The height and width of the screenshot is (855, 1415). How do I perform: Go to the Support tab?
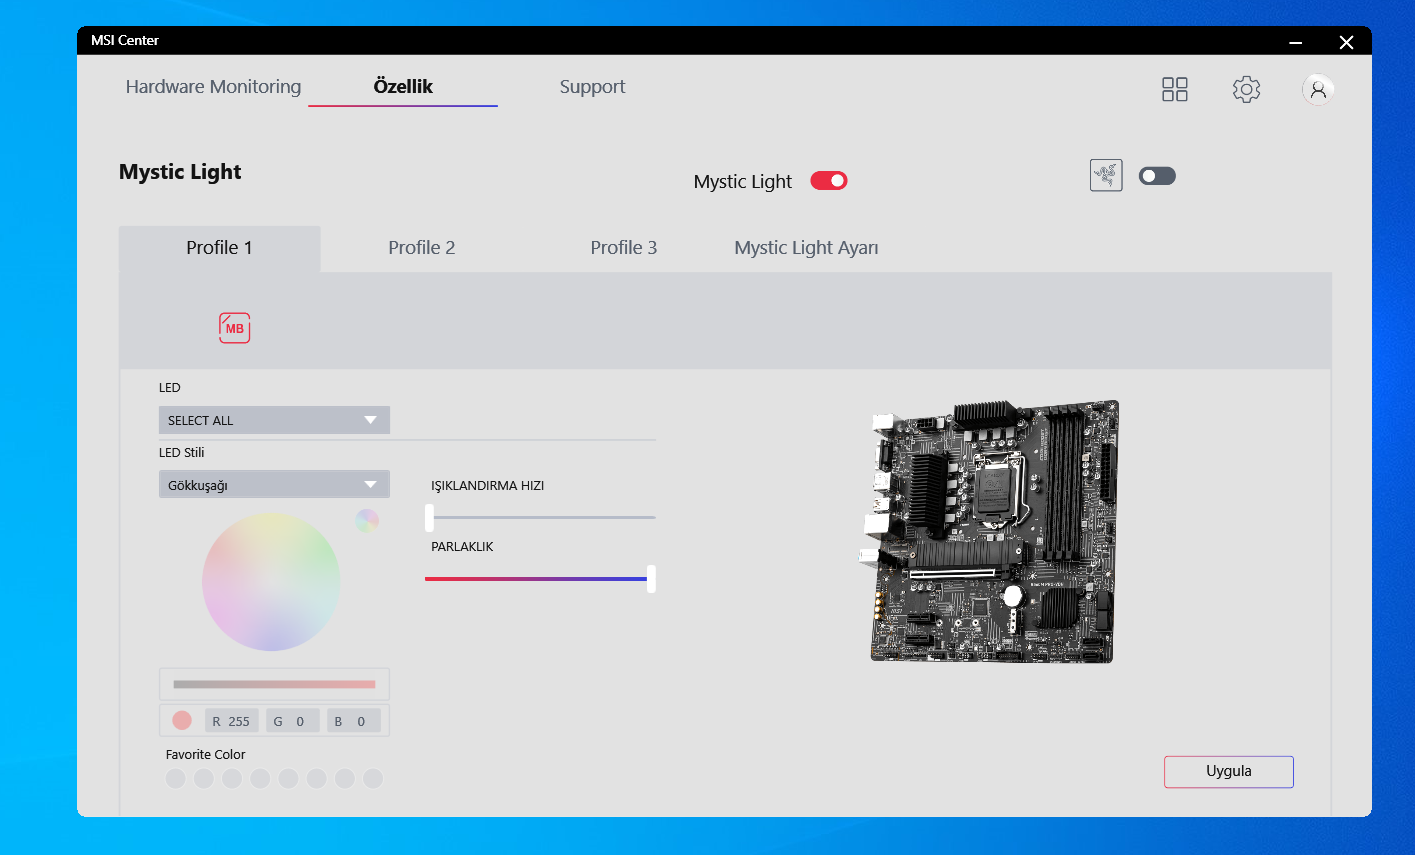pos(592,87)
